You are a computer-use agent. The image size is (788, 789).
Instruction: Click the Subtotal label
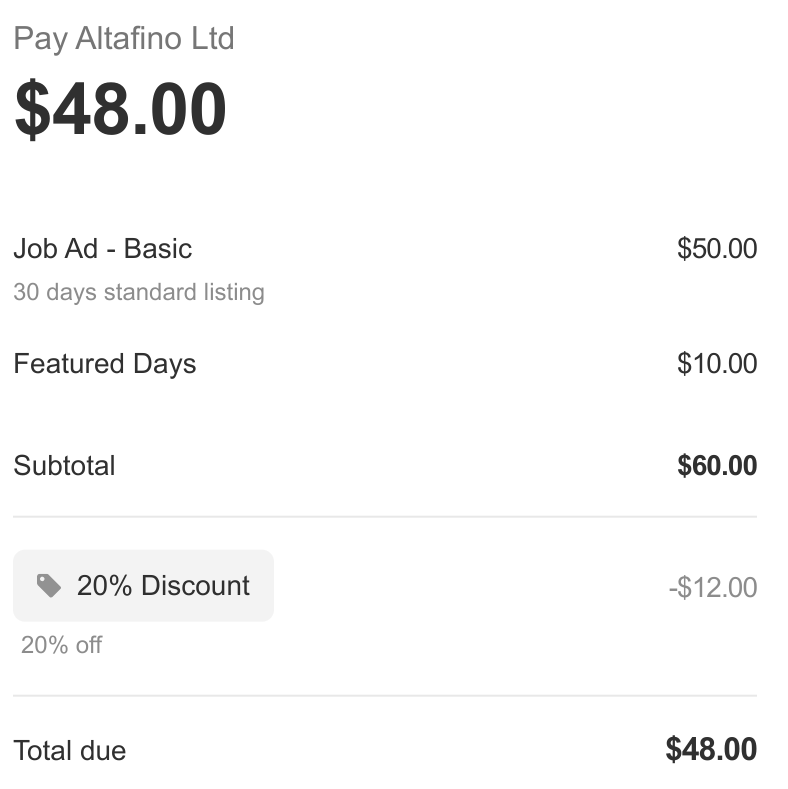(64, 466)
